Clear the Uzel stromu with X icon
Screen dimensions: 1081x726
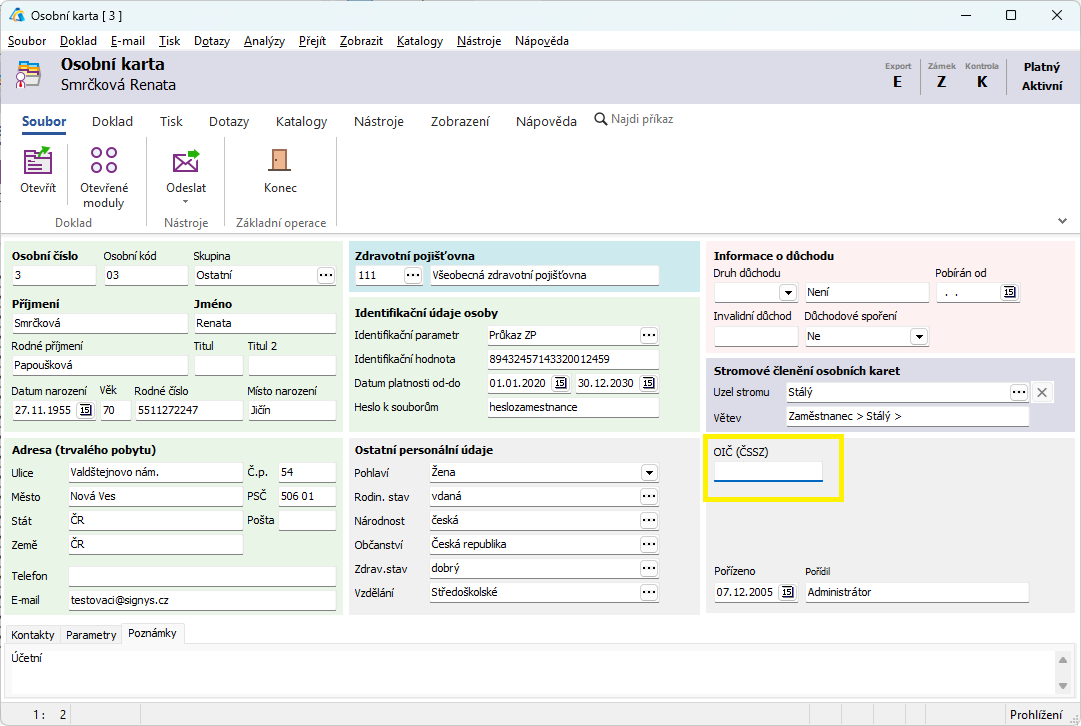(x=1042, y=392)
